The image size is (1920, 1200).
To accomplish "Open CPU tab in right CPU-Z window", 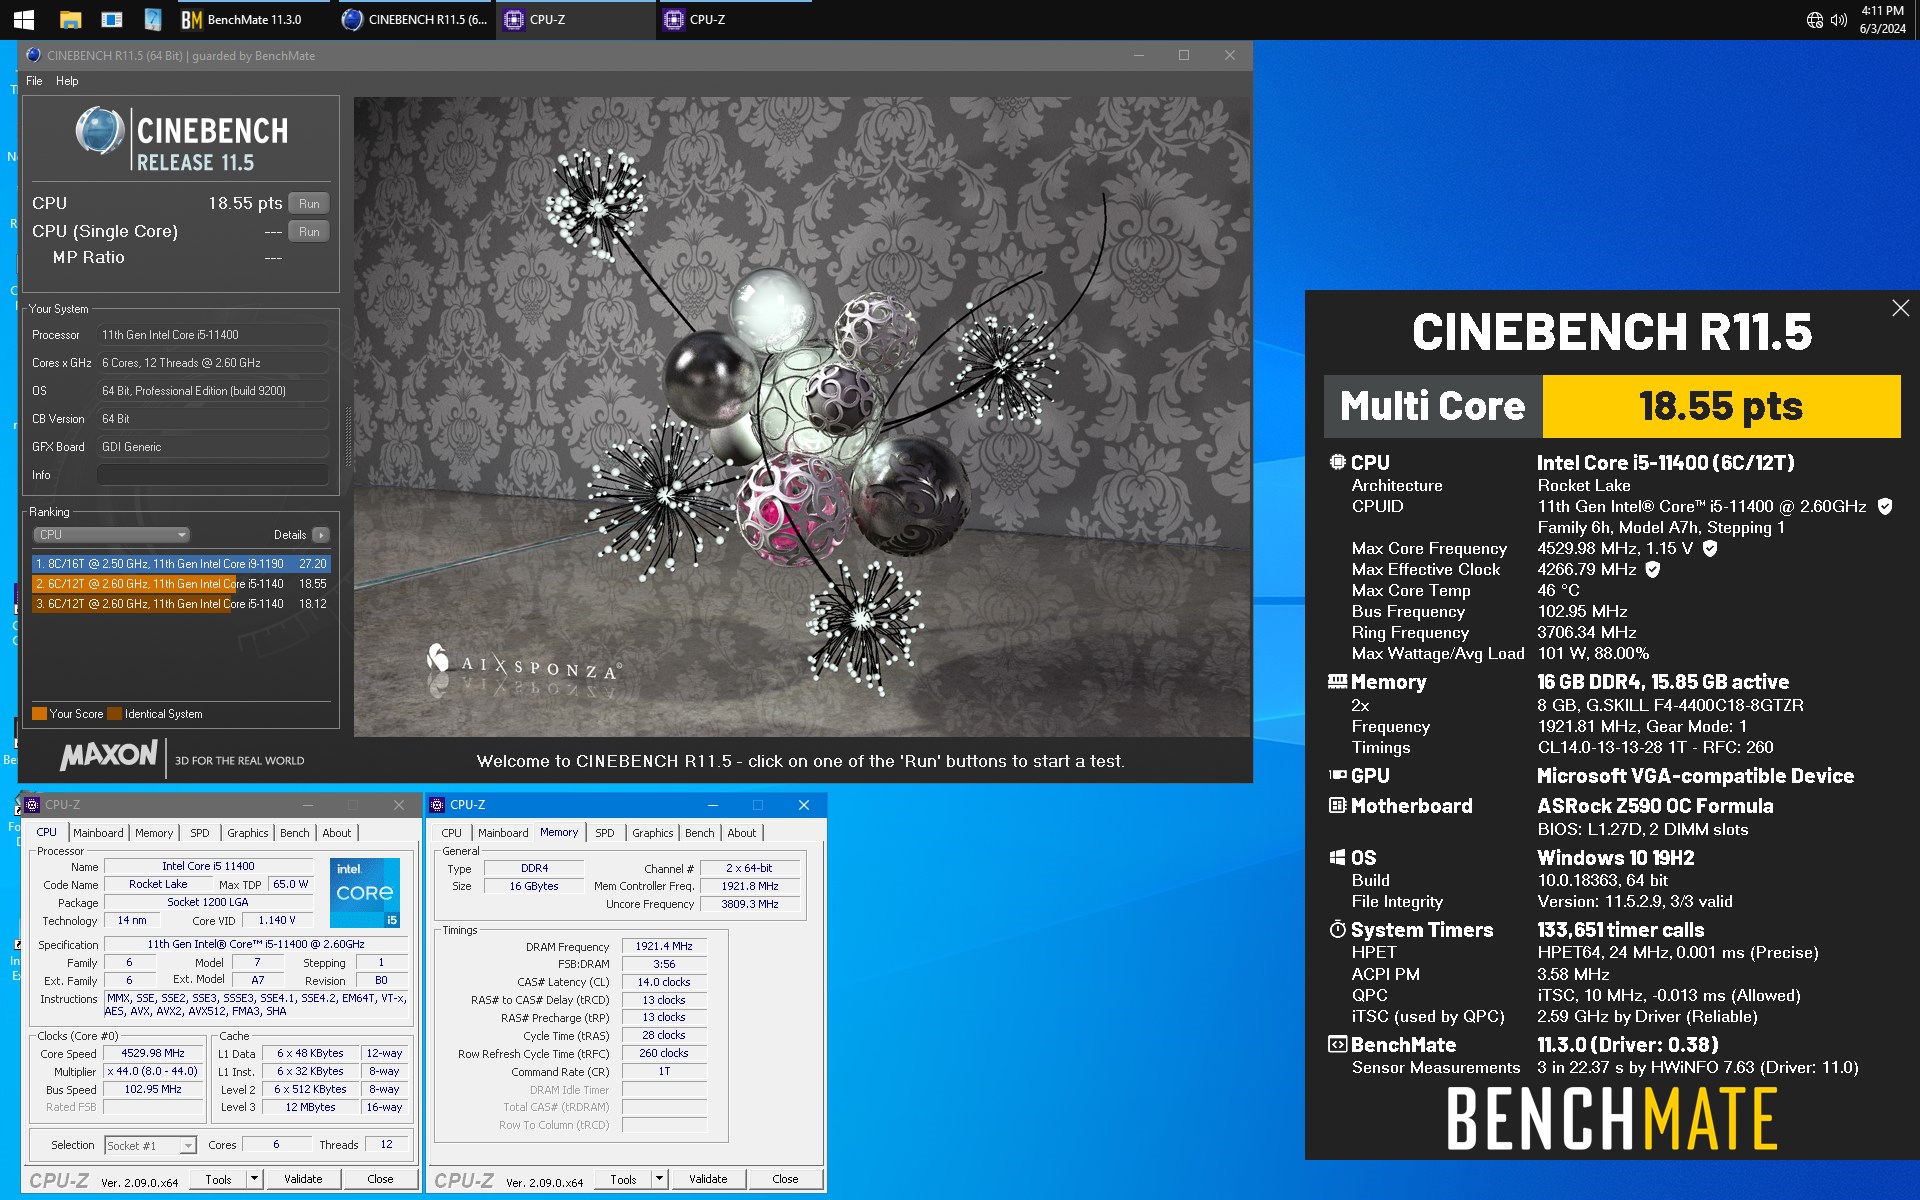I will [452, 833].
